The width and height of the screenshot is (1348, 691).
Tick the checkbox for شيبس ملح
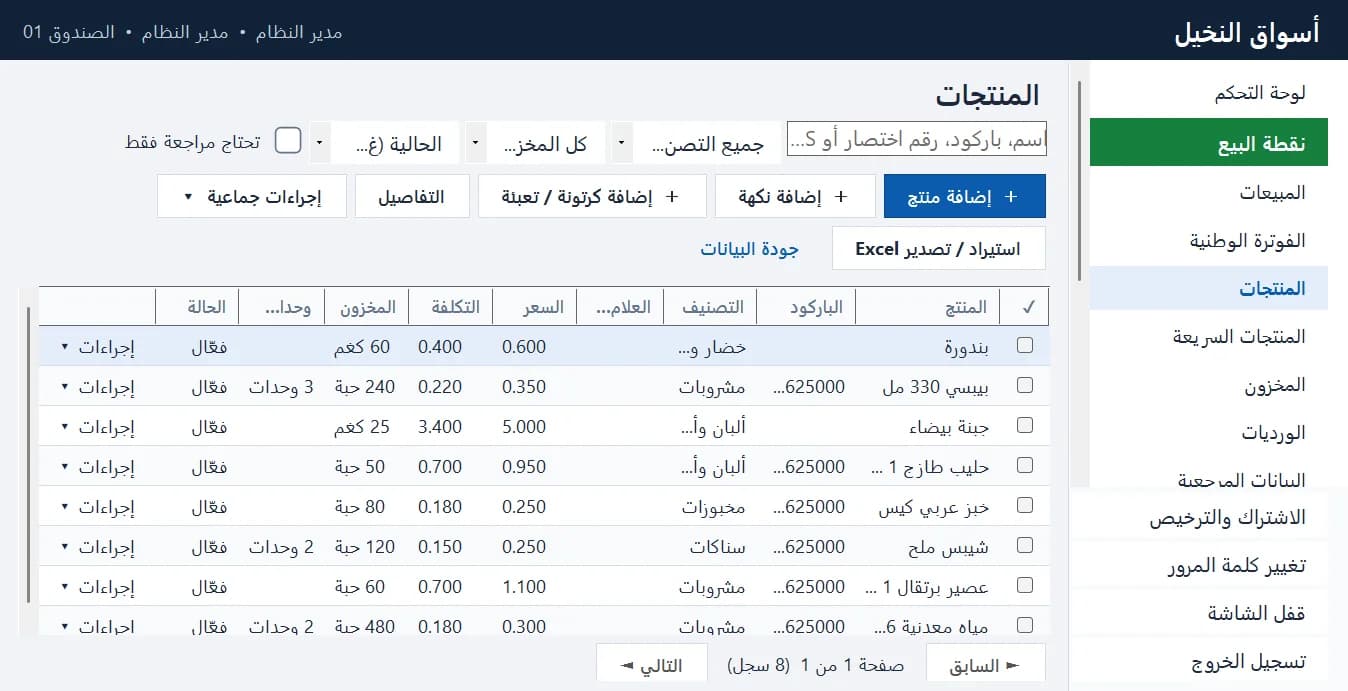tap(1024, 545)
